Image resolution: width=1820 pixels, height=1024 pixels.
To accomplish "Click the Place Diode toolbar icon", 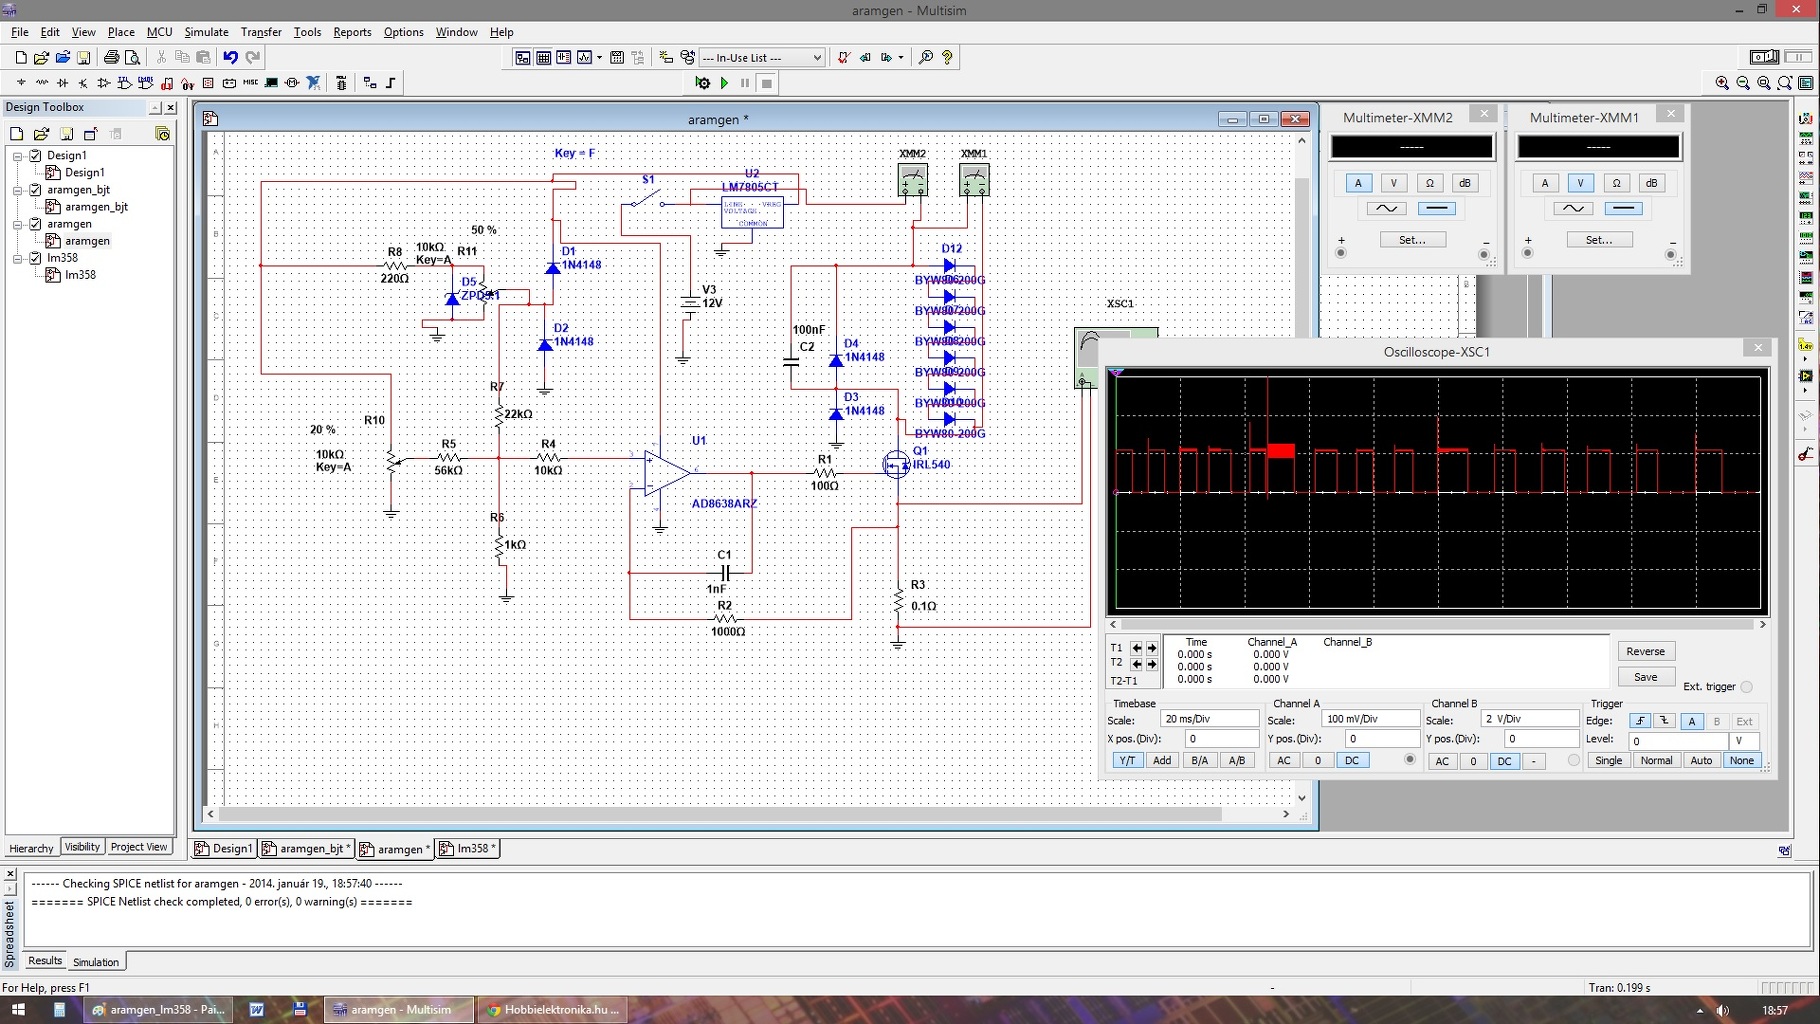I will coord(62,83).
